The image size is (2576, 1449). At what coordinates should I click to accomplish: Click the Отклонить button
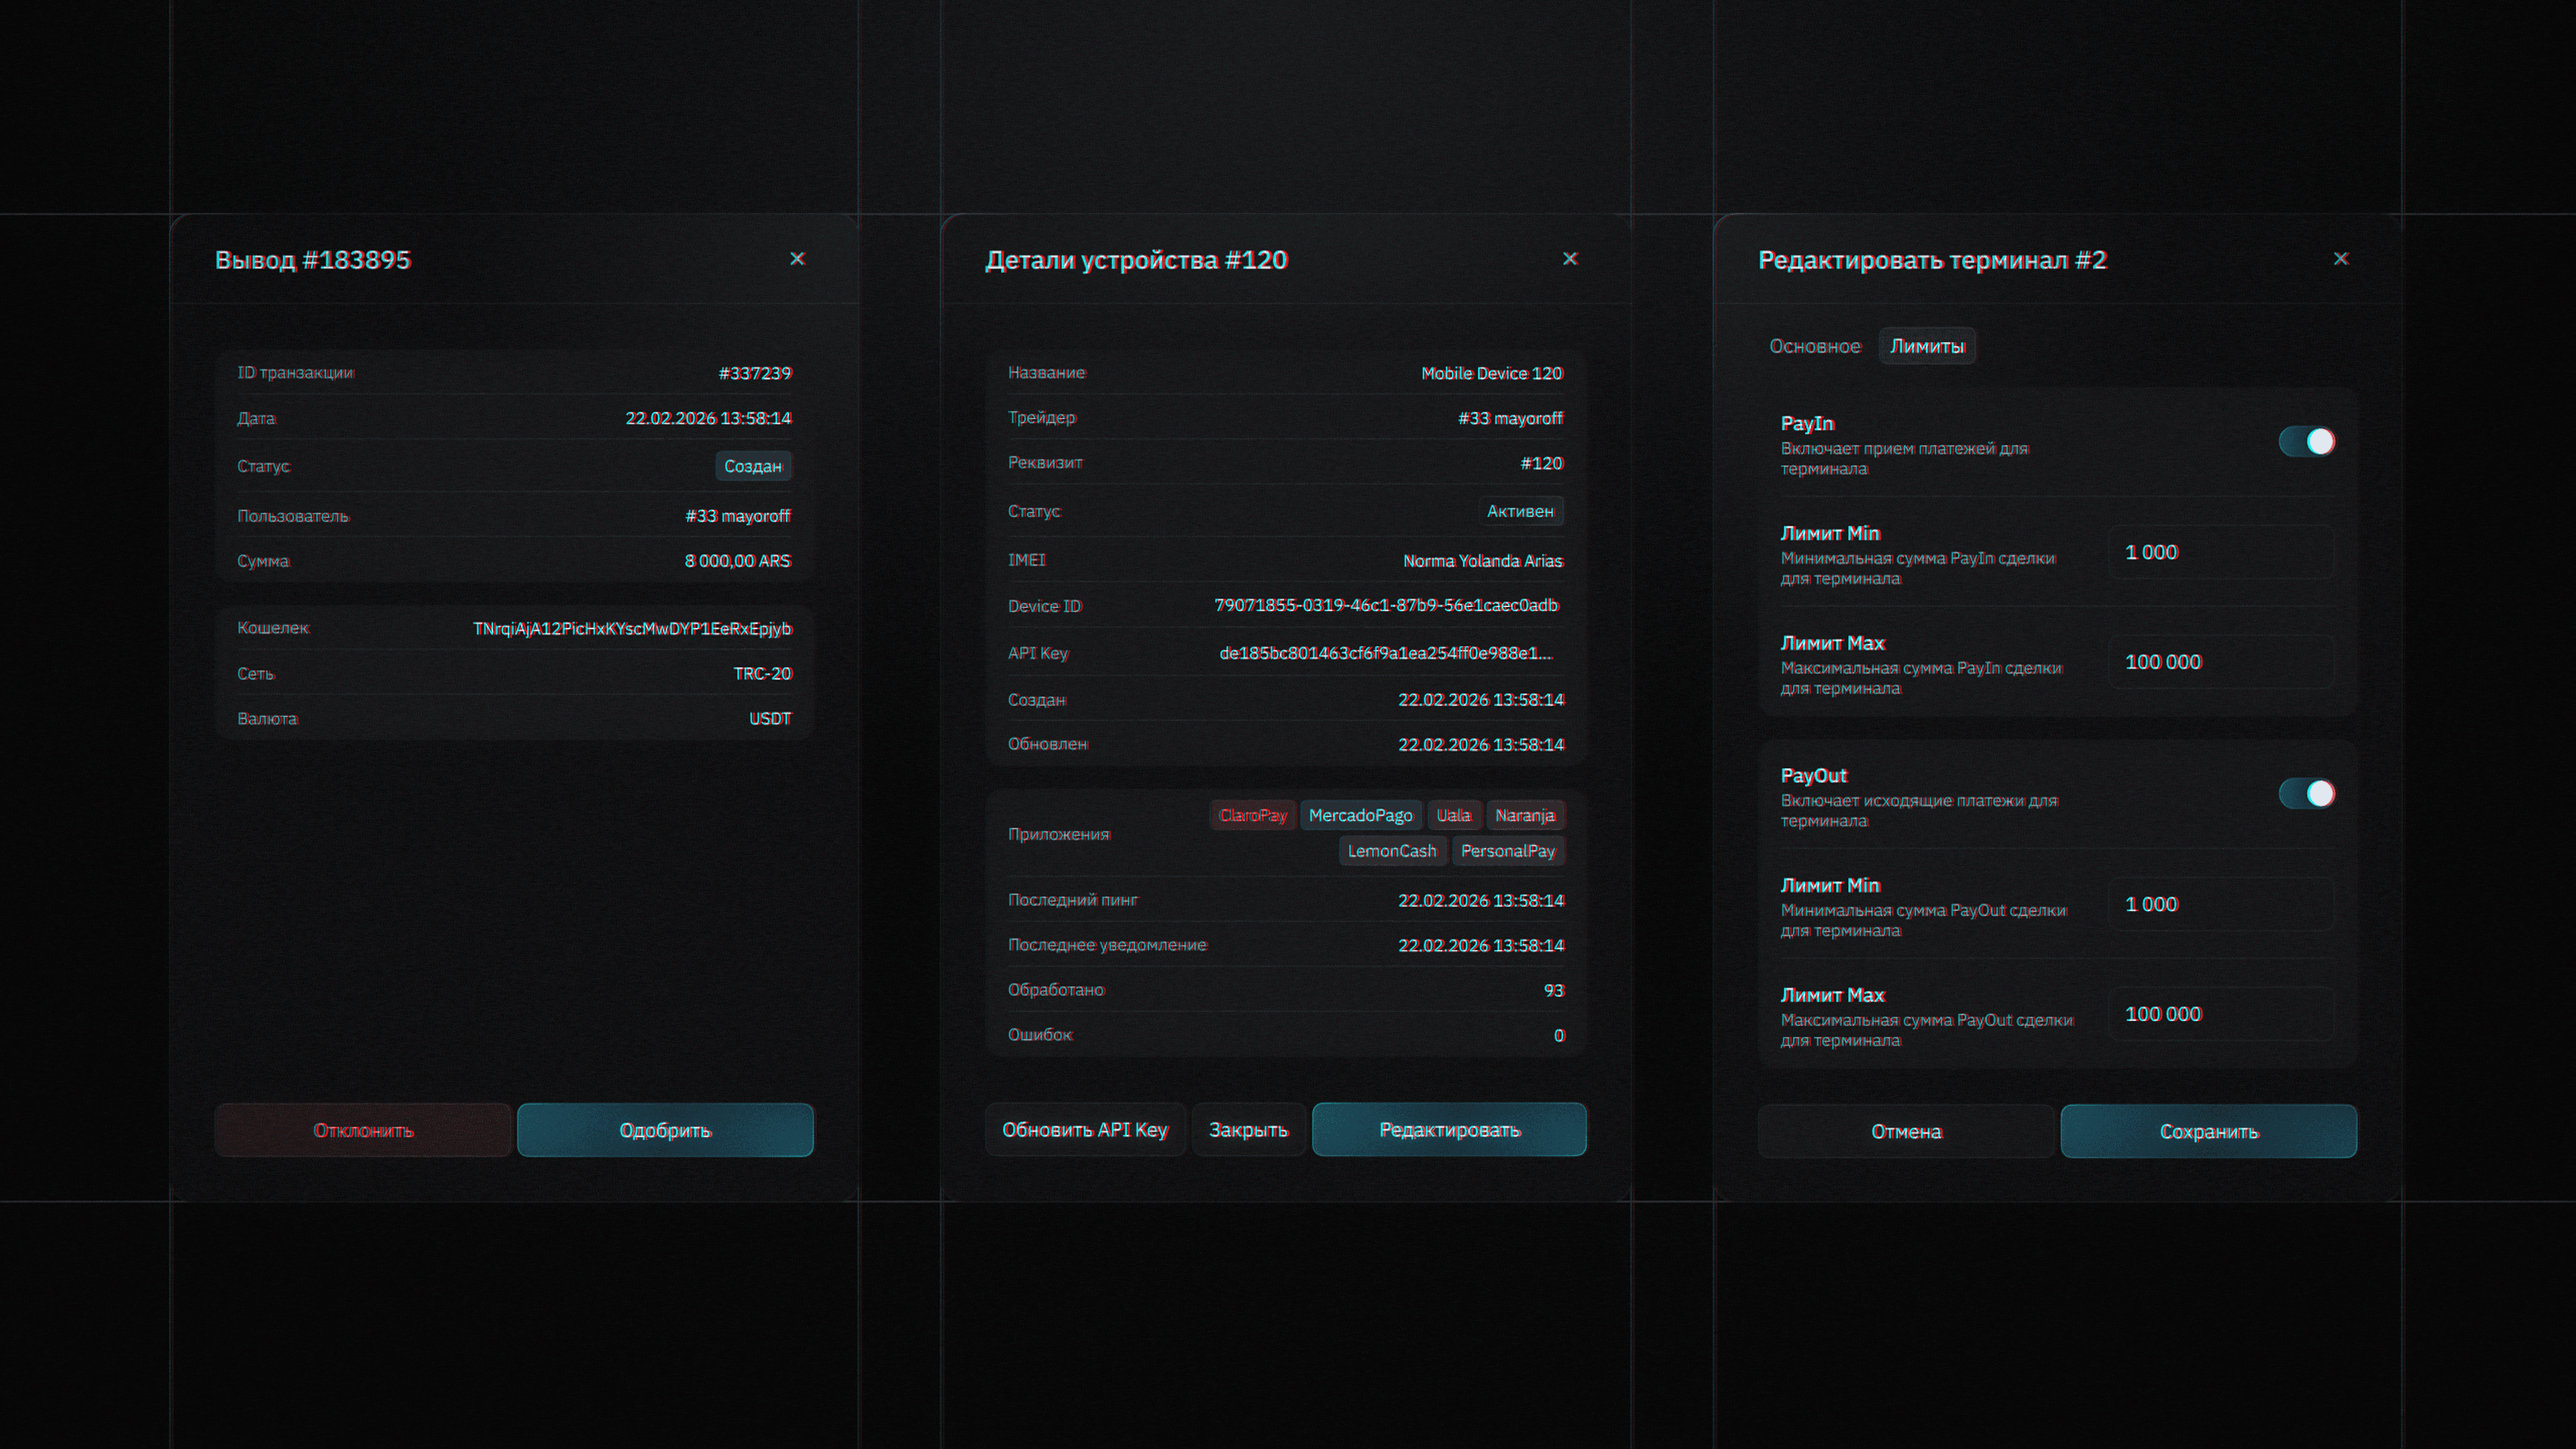click(363, 1130)
